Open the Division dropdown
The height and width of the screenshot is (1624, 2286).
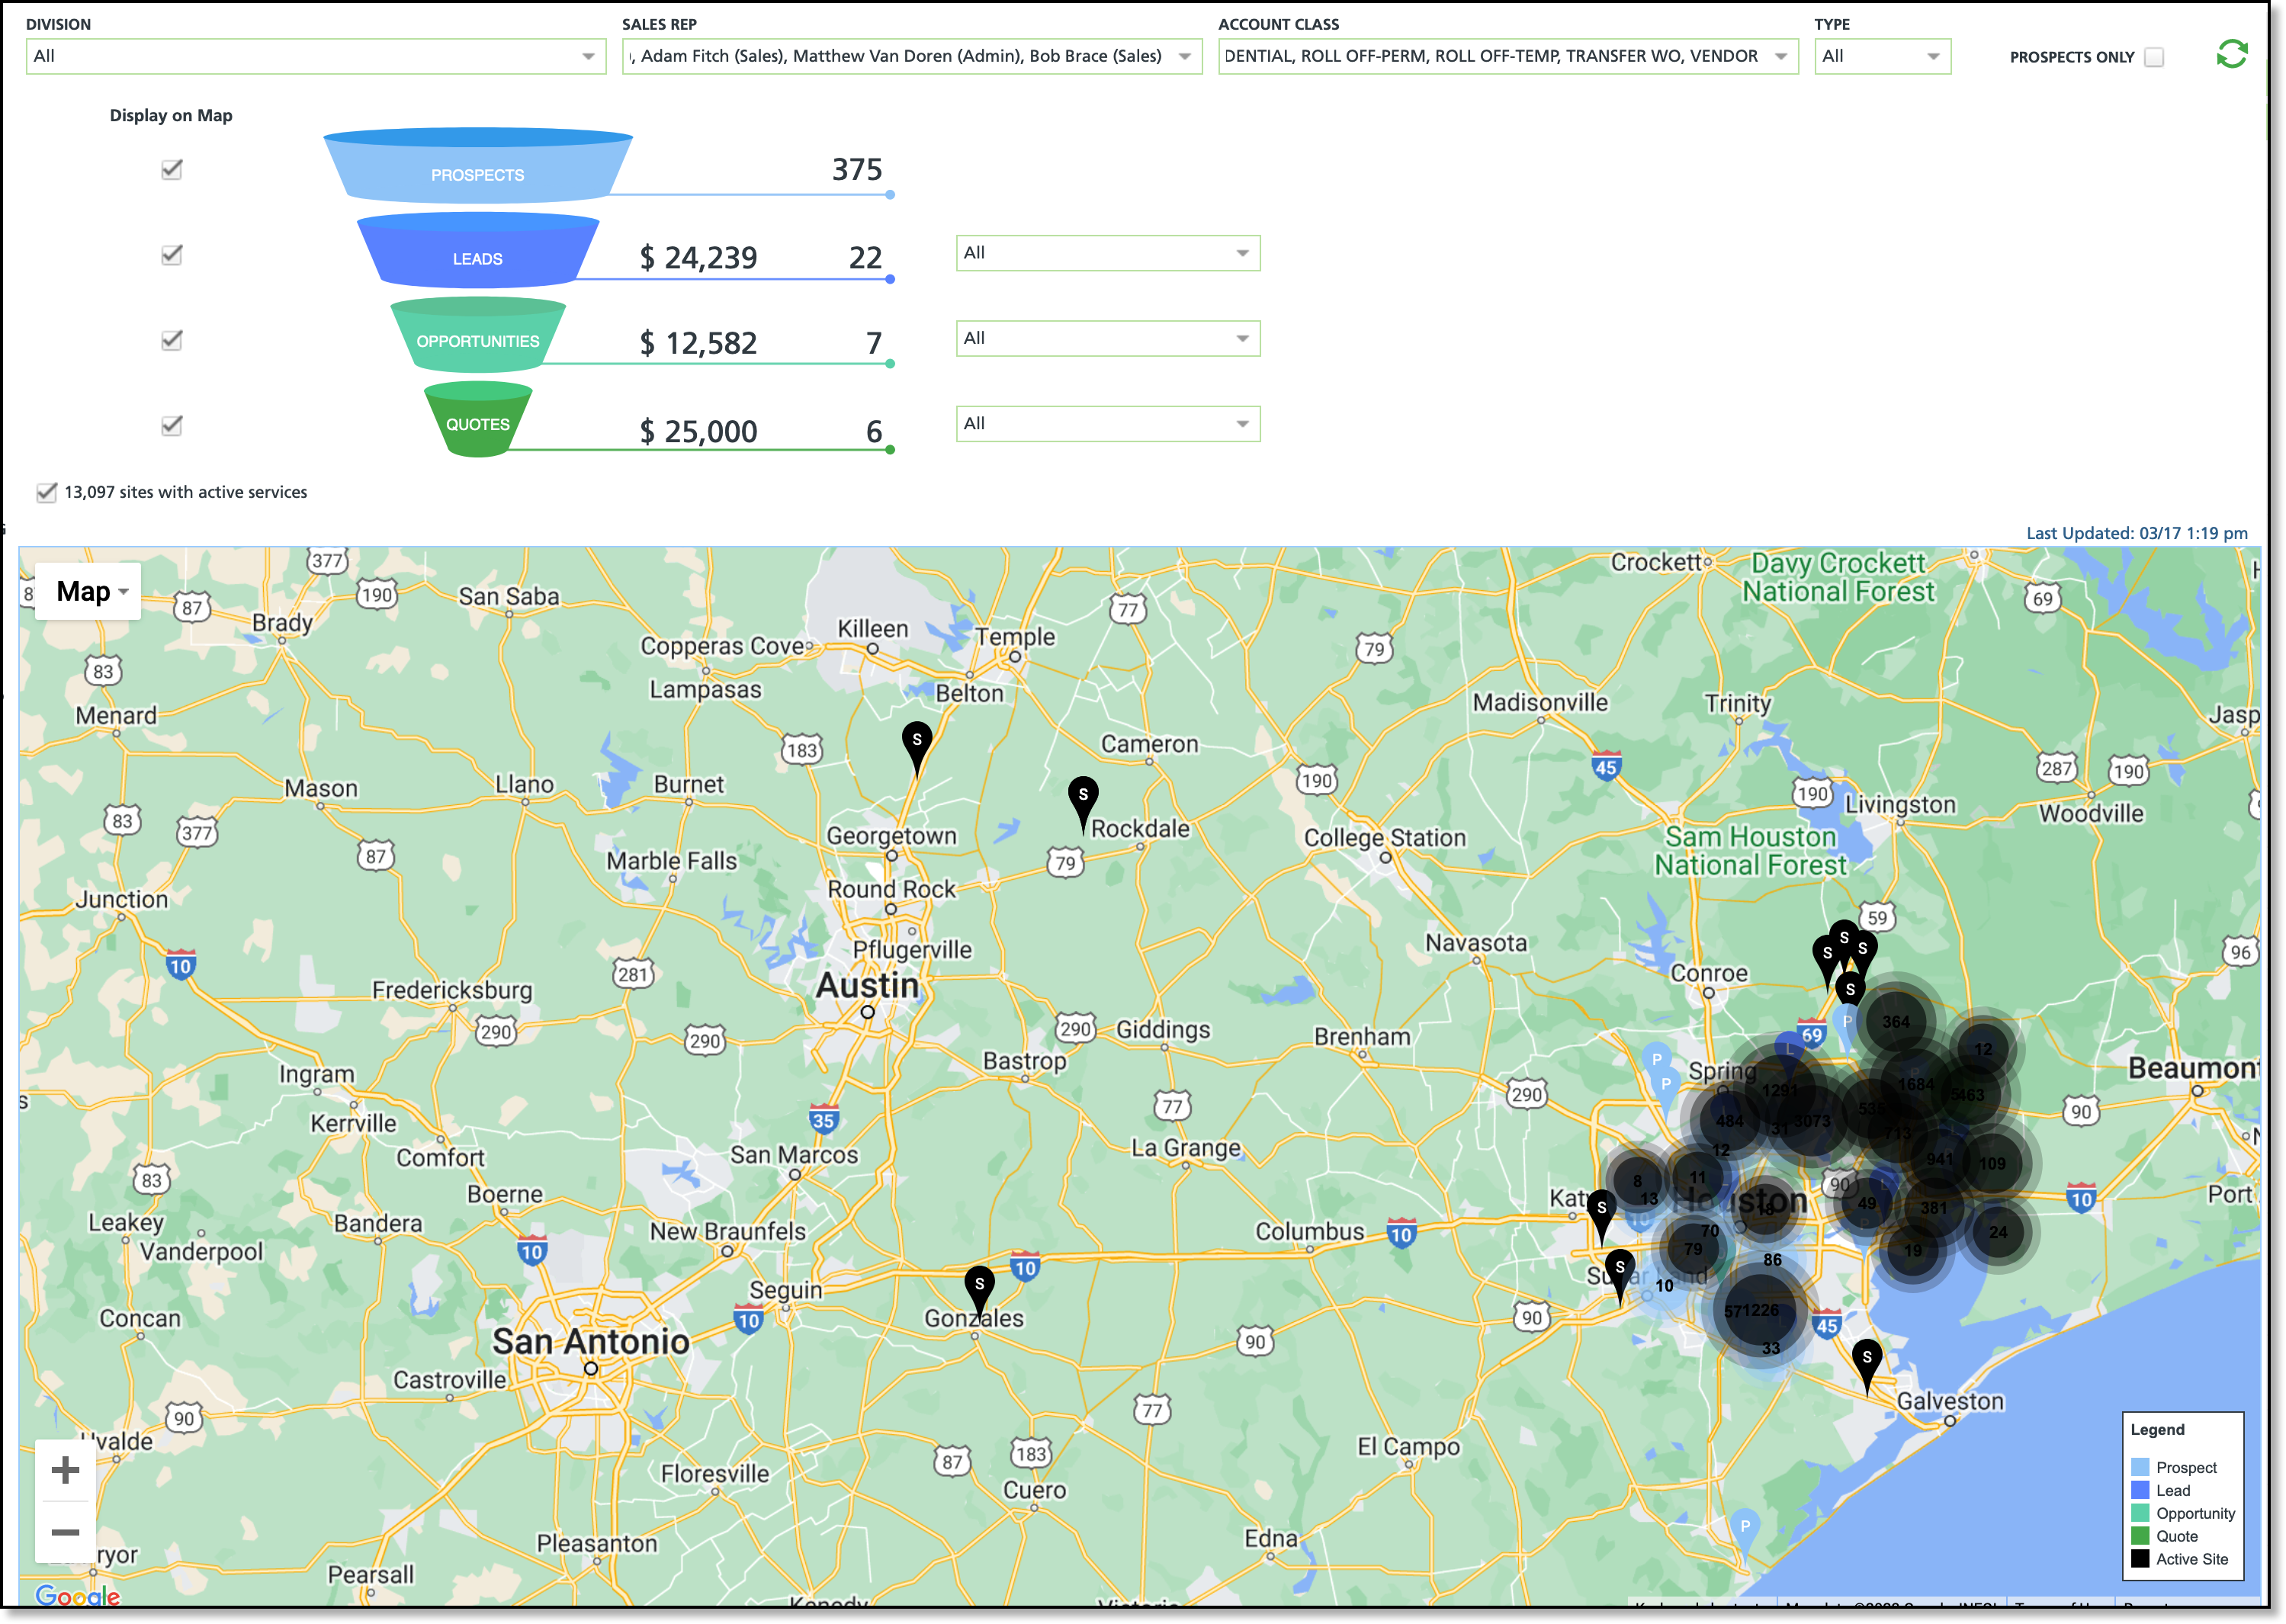[315, 56]
